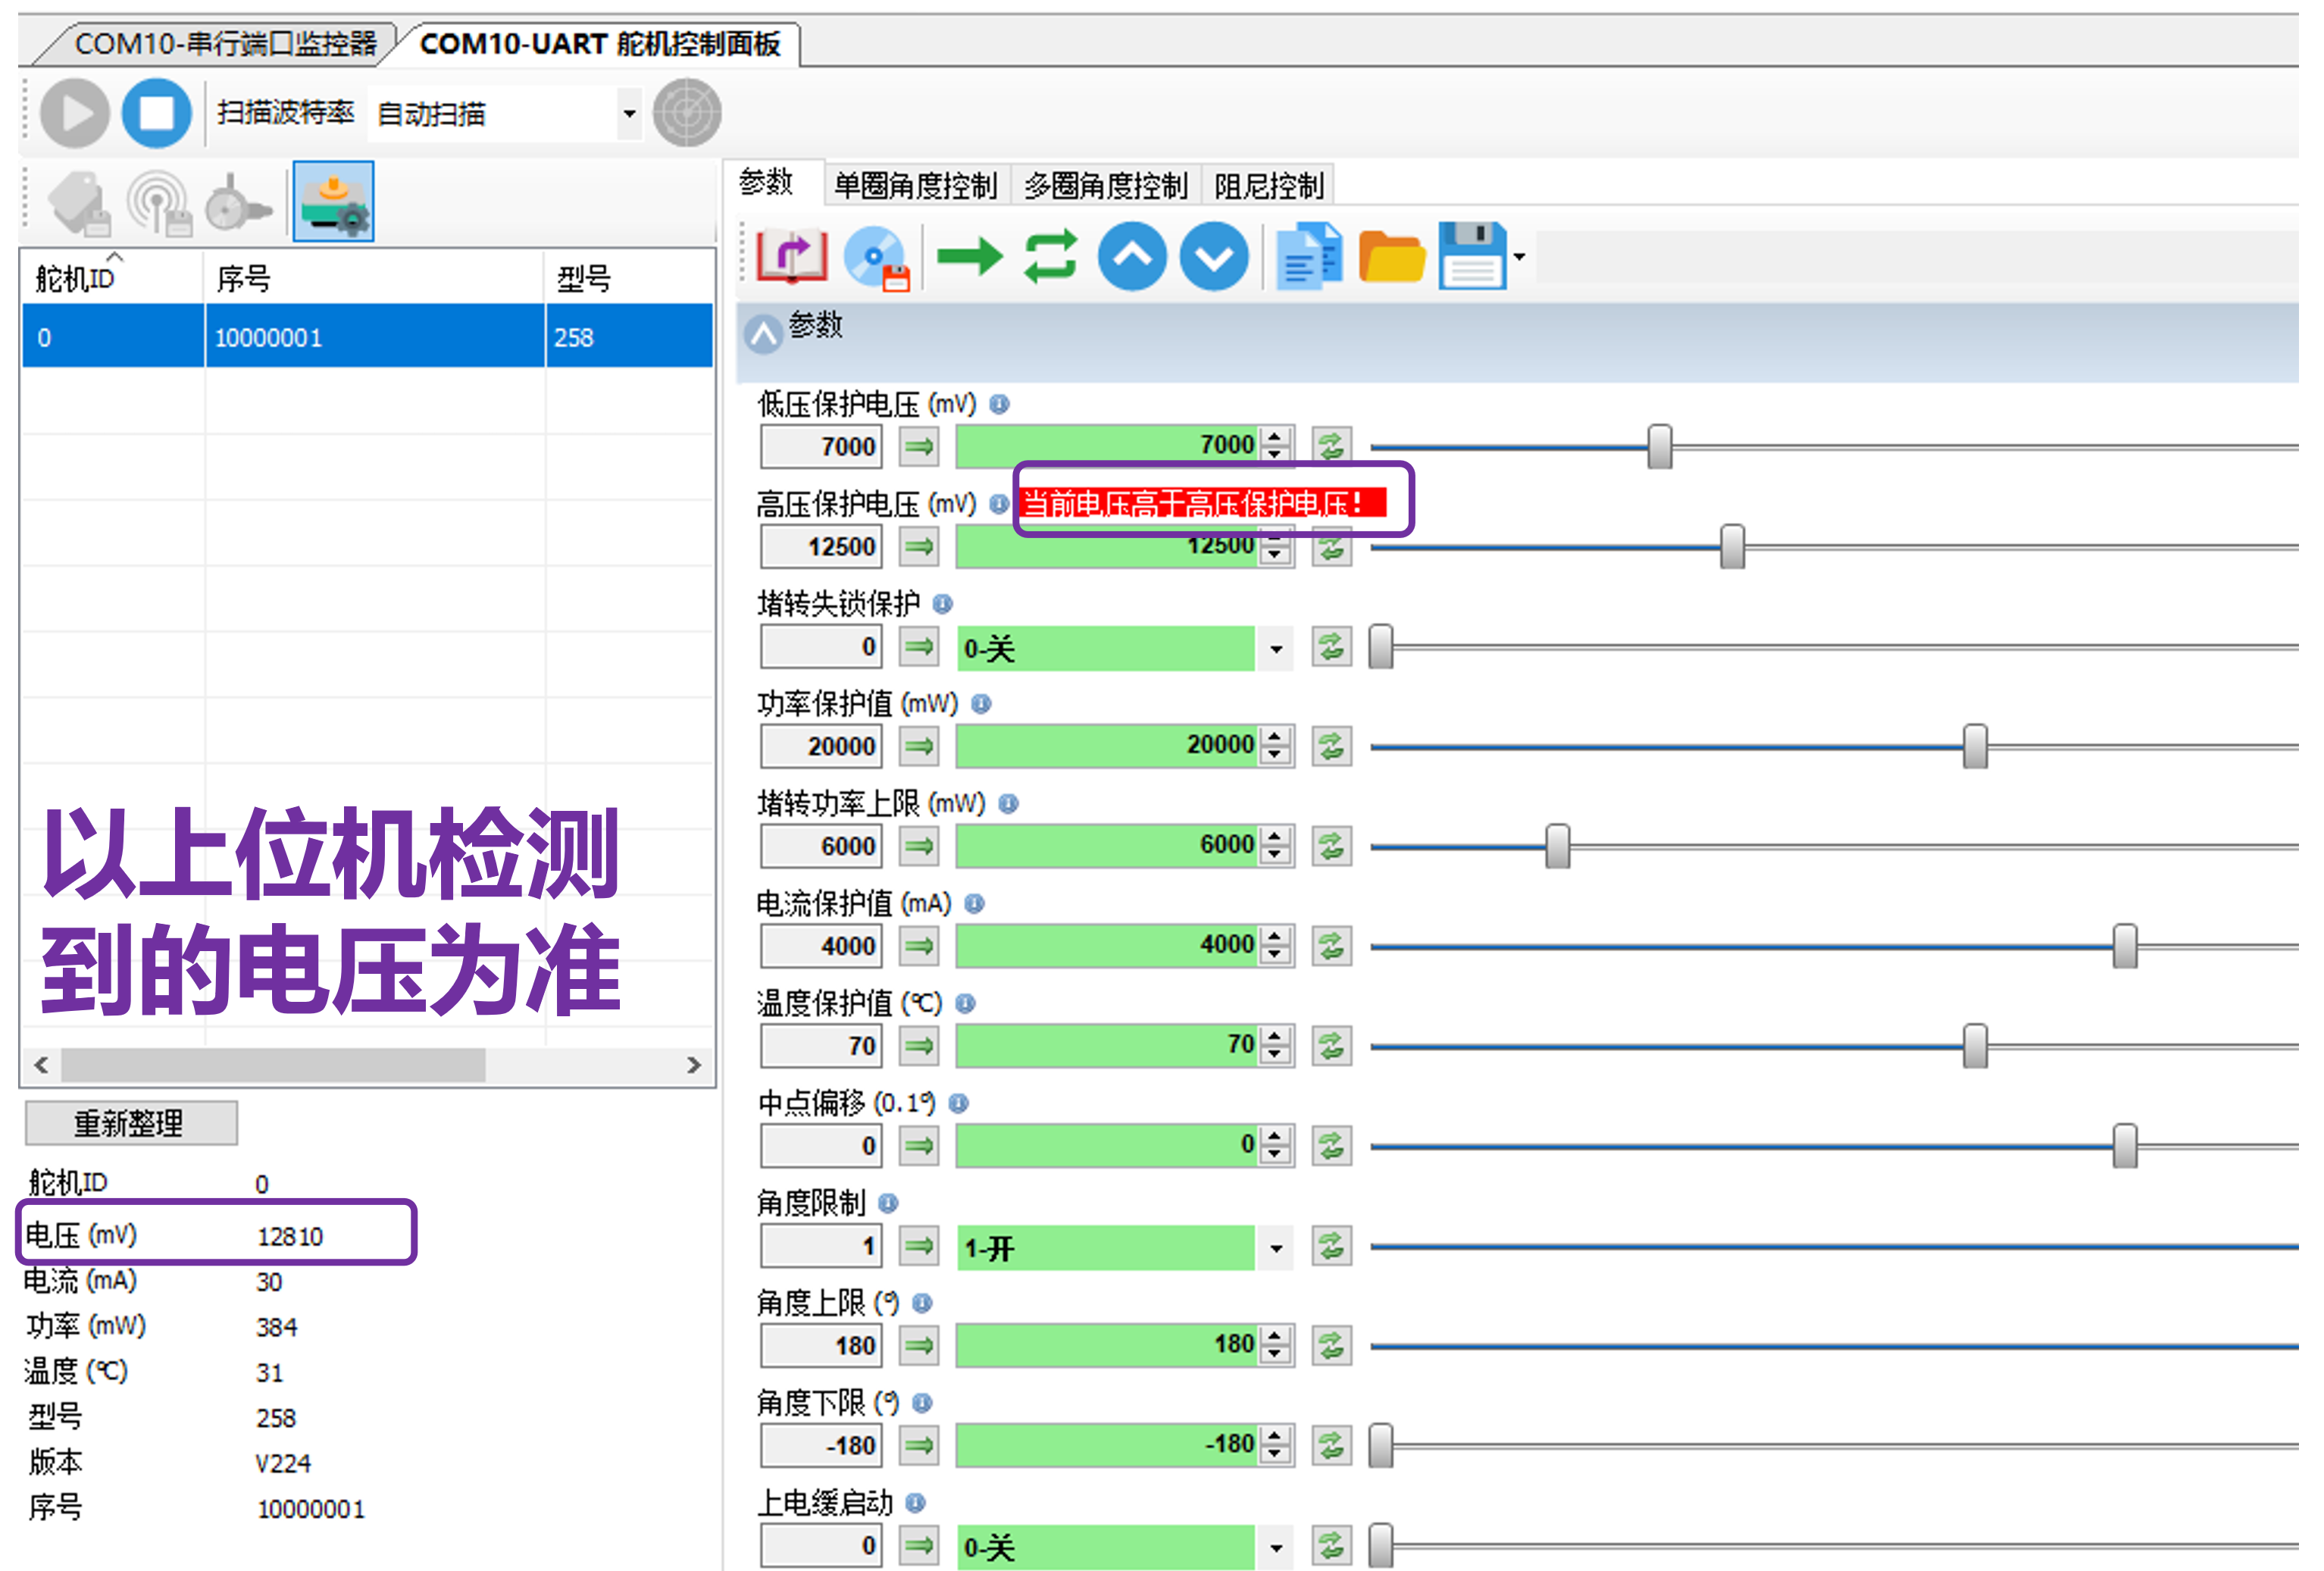
Task: Open the 参数 tab
Action: 767,183
